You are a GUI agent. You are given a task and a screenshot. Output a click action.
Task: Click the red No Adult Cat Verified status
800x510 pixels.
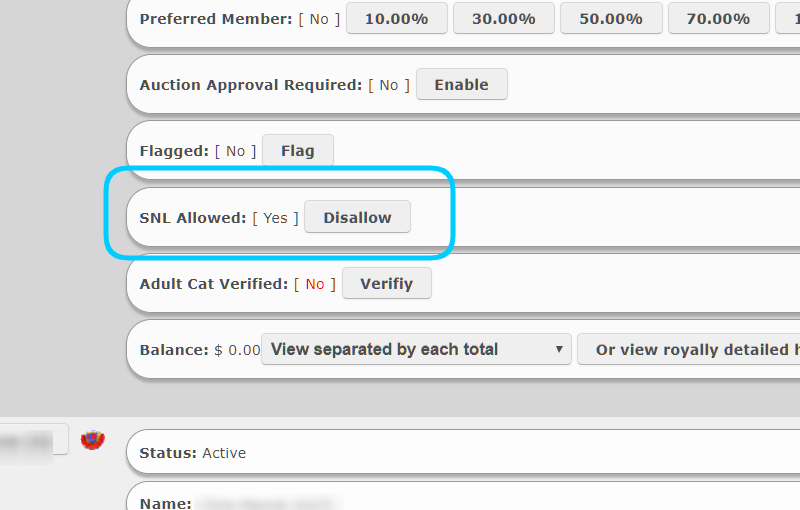tap(315, 284)
